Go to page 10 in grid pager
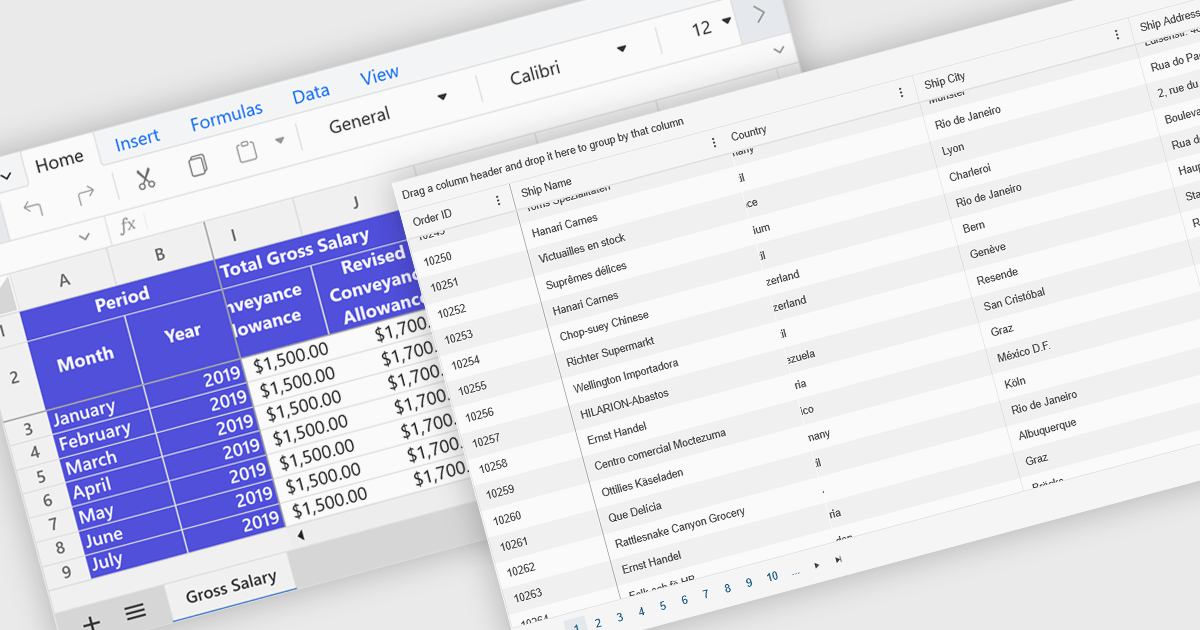Viewport: 1200px width, 630px height. (772, 577)
